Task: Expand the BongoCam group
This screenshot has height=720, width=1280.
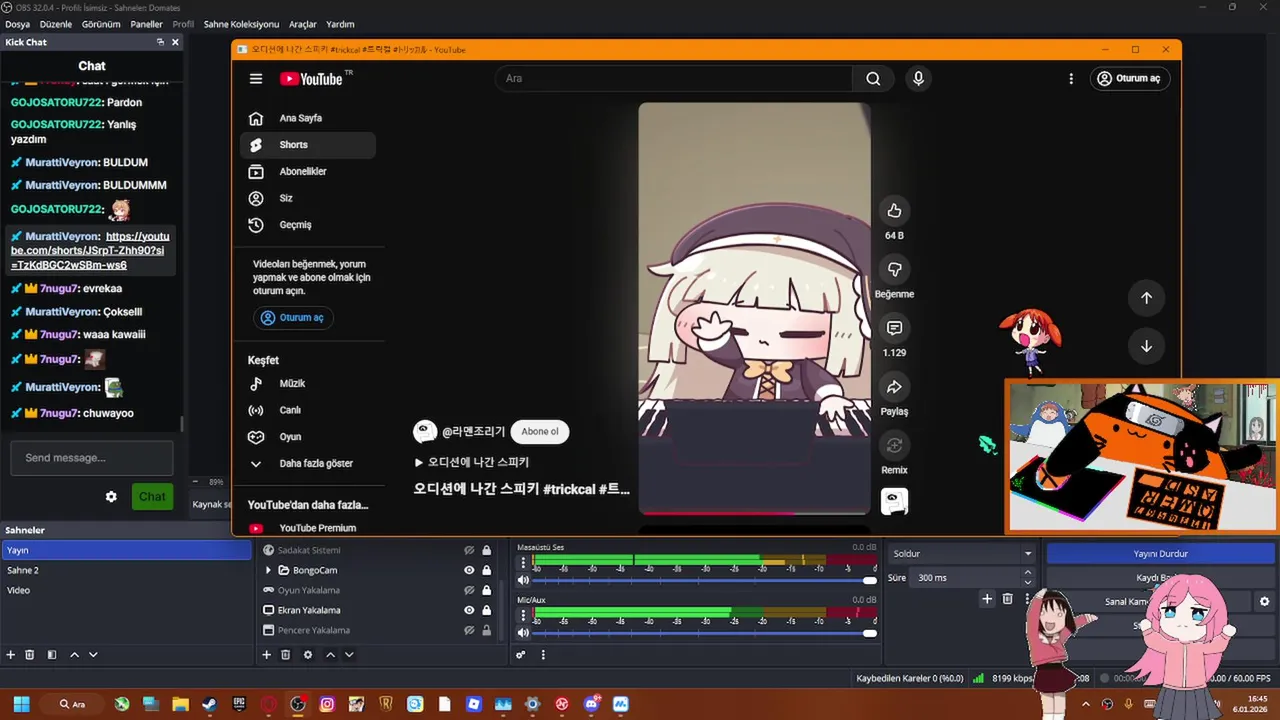Action: point(268,570)
